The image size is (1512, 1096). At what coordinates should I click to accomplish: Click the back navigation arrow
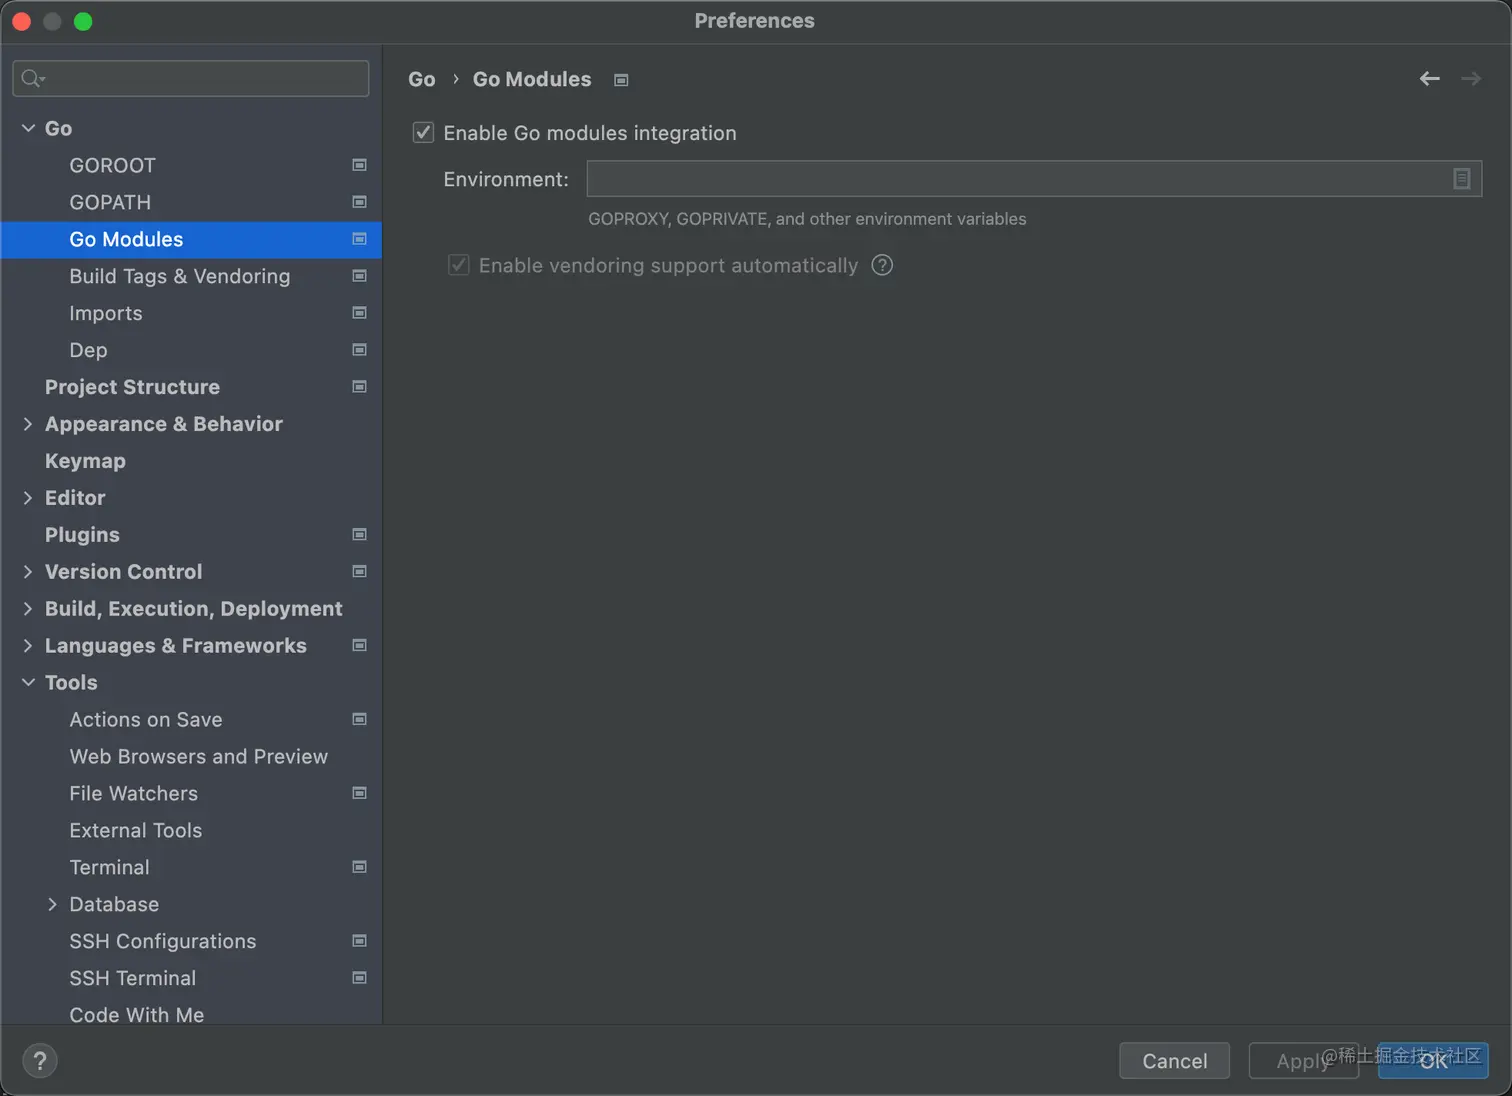coord(1429,79)
